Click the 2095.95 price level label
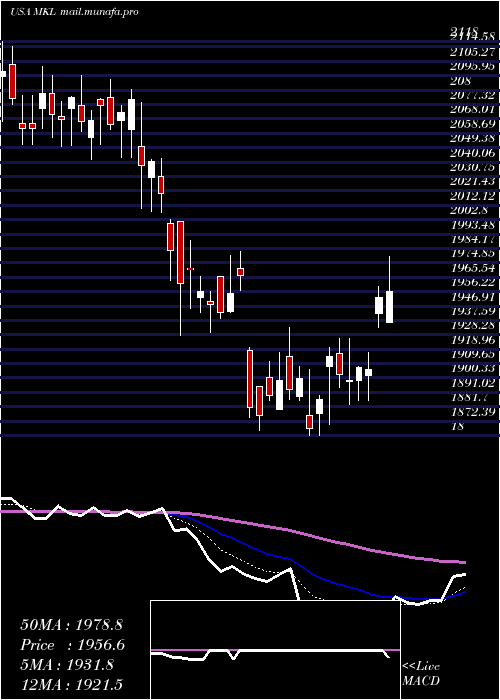Viewport: 500px width, 700px height. pyautogui.click(x=473, y=66)
